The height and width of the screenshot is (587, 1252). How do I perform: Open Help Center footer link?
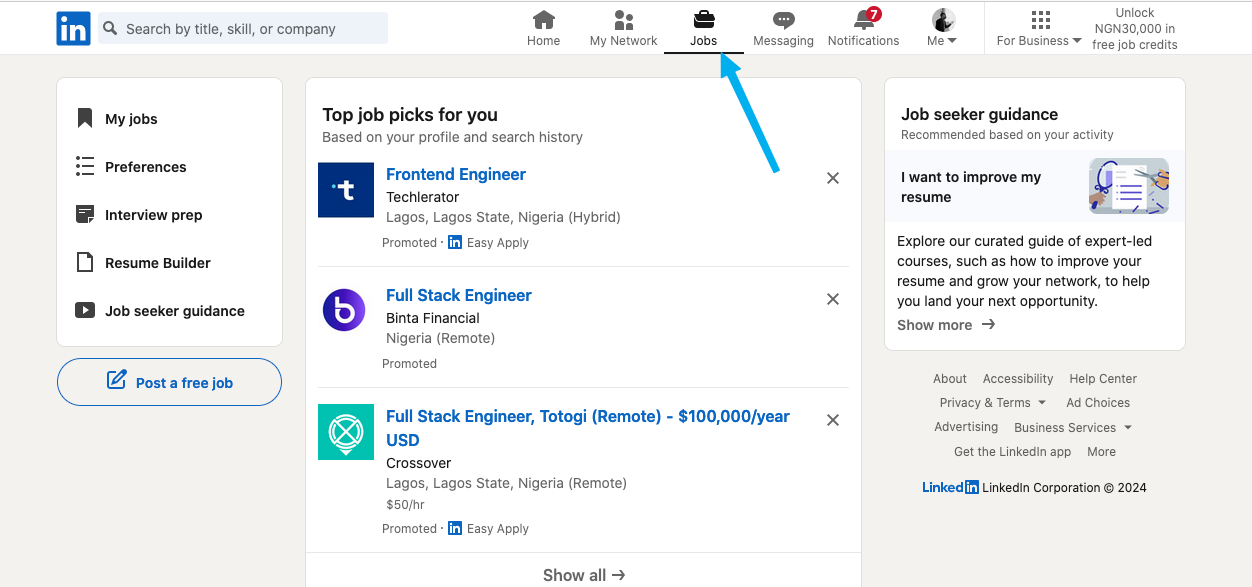click(x=1103, y=379)
